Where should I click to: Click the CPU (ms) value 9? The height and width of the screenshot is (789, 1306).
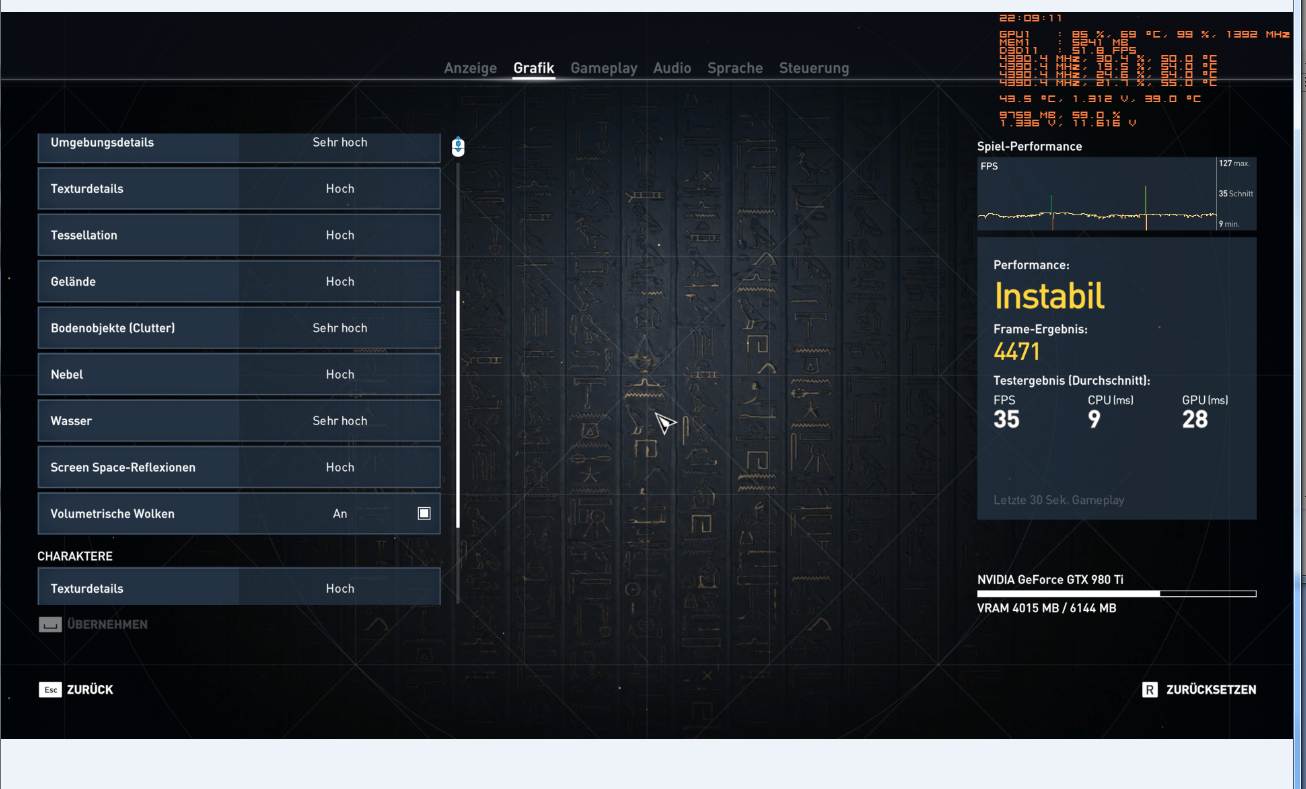[1094, 419]
